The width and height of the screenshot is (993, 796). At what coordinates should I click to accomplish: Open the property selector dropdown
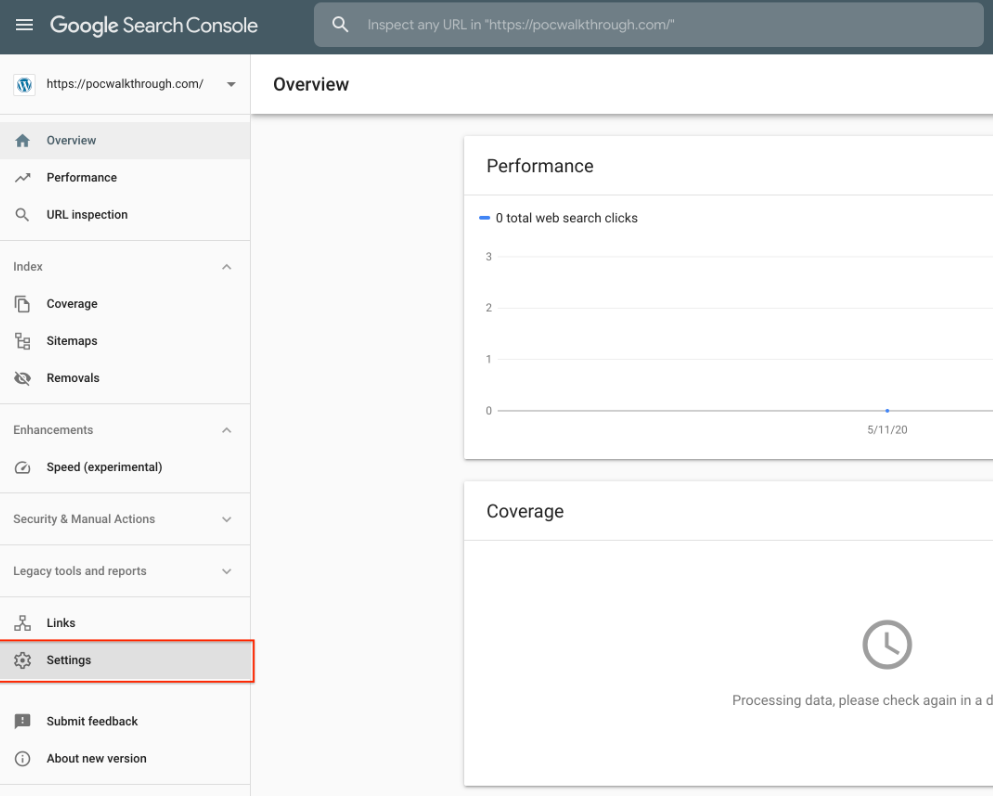231,85
